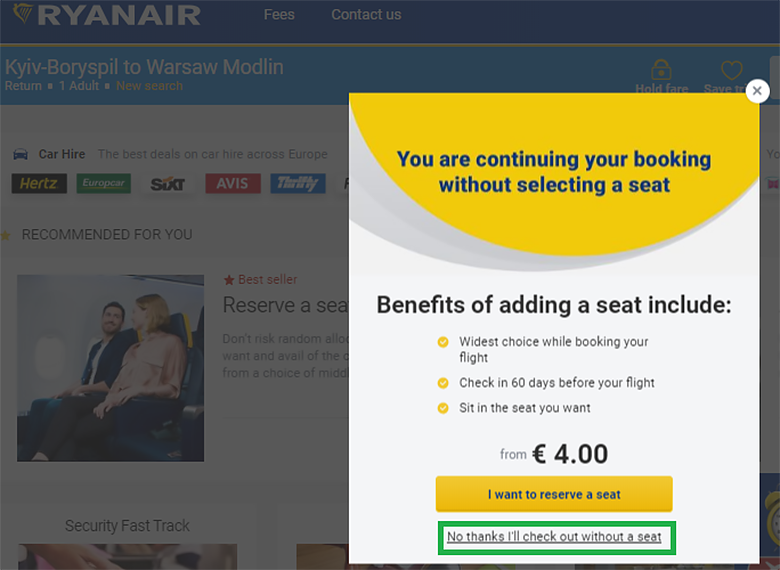This screenshot has width=780, height=570.
Task: Choose 'No thanks I'll check out without a seat'
Action: pyautogui.click(x=554, y=537)
